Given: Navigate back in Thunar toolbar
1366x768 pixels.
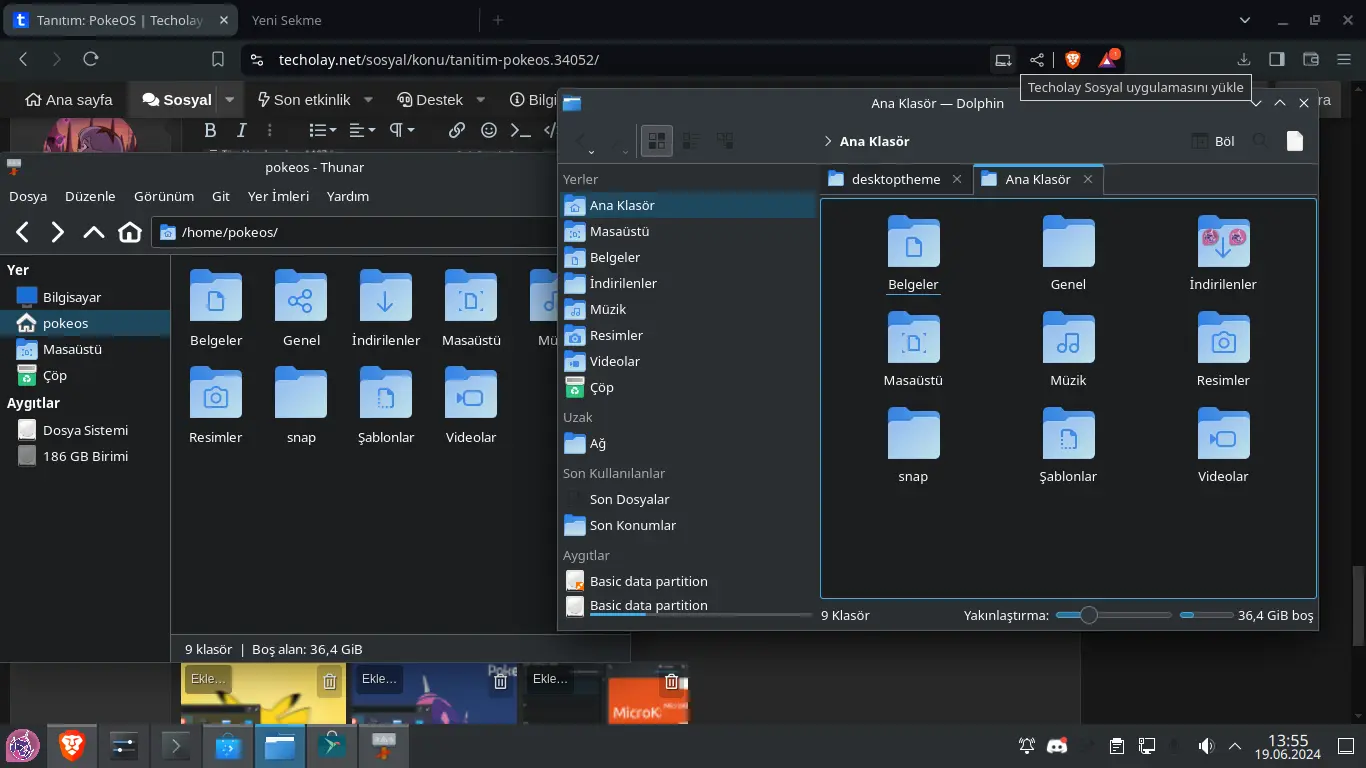Looking at the screenshot, I should tap(23, 232).
